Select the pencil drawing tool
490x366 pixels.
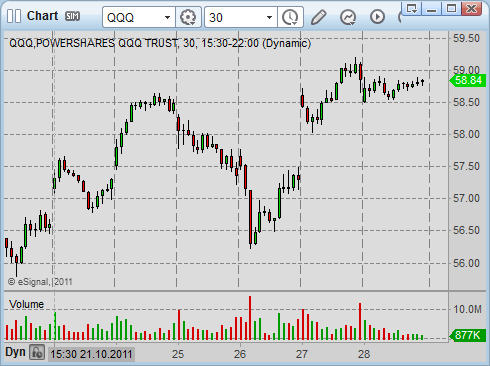319,17
